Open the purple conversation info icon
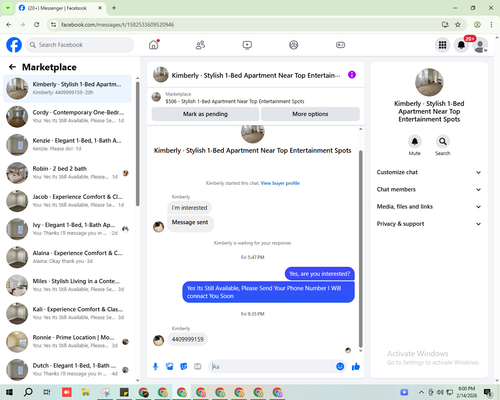Image resolution: width=500 pixels, height=400 pixels. click(x=352, y=75)
